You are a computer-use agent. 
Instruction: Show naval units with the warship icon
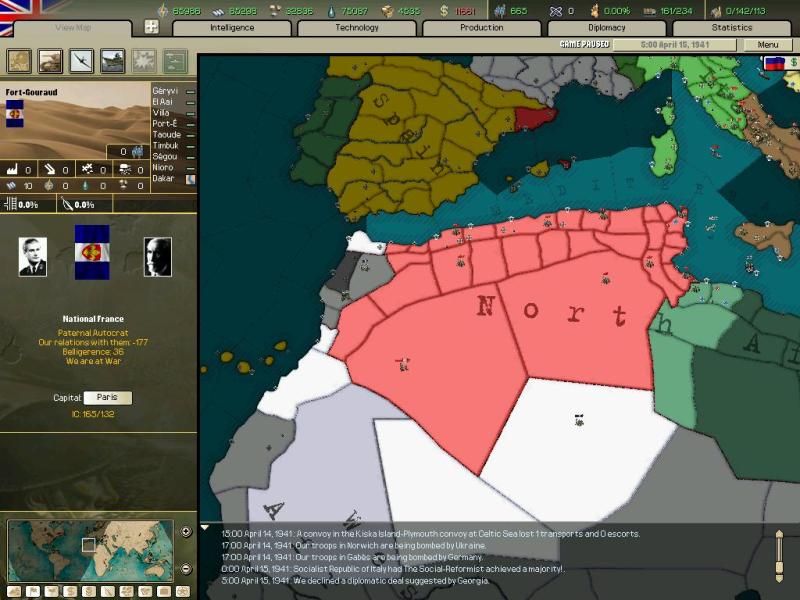113,61
